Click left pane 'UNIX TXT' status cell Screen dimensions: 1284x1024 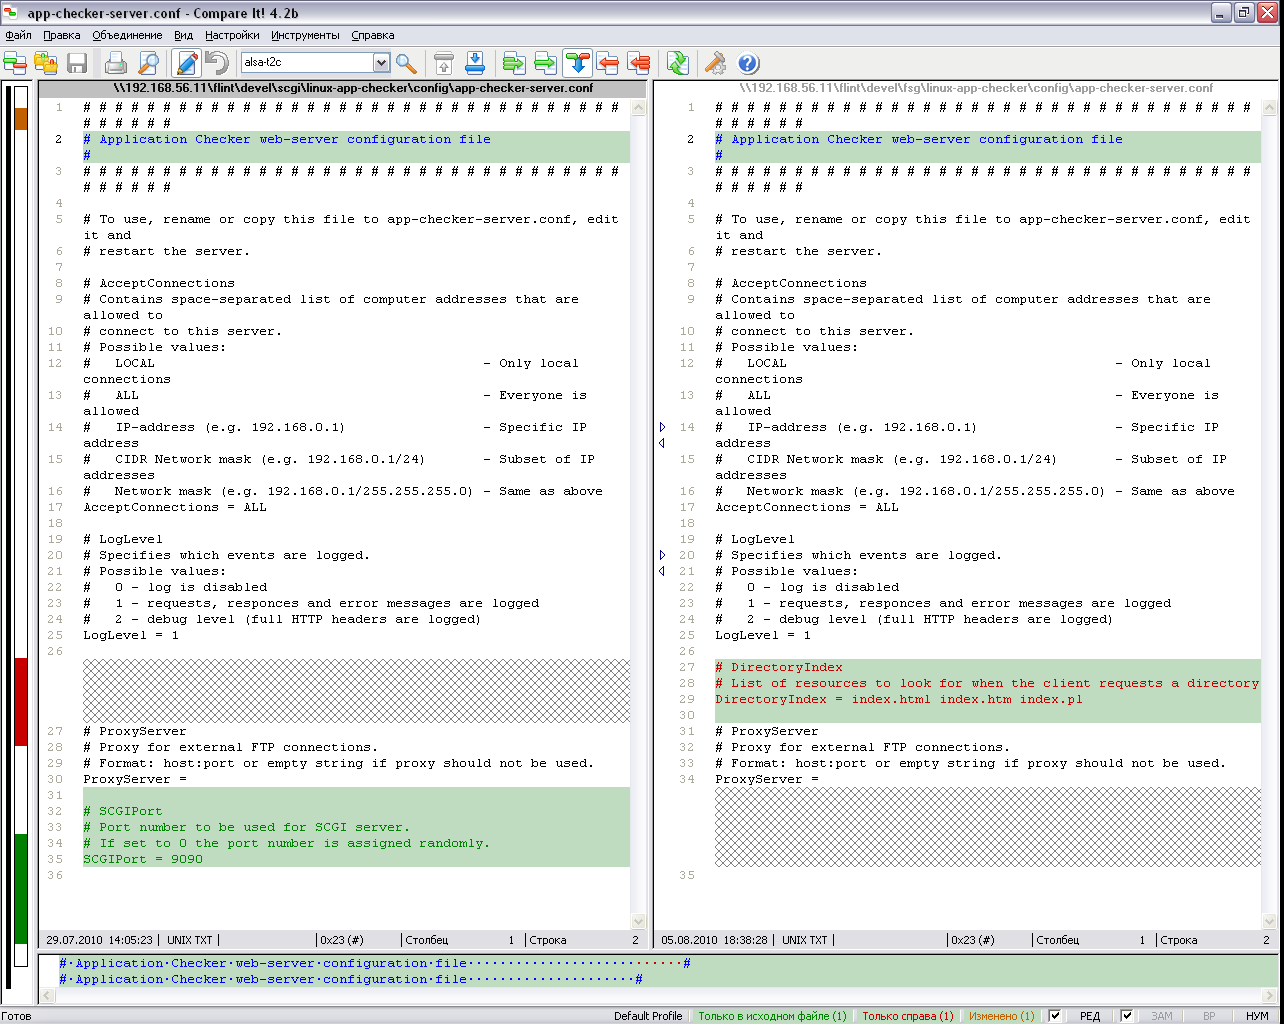click(190, 940)
